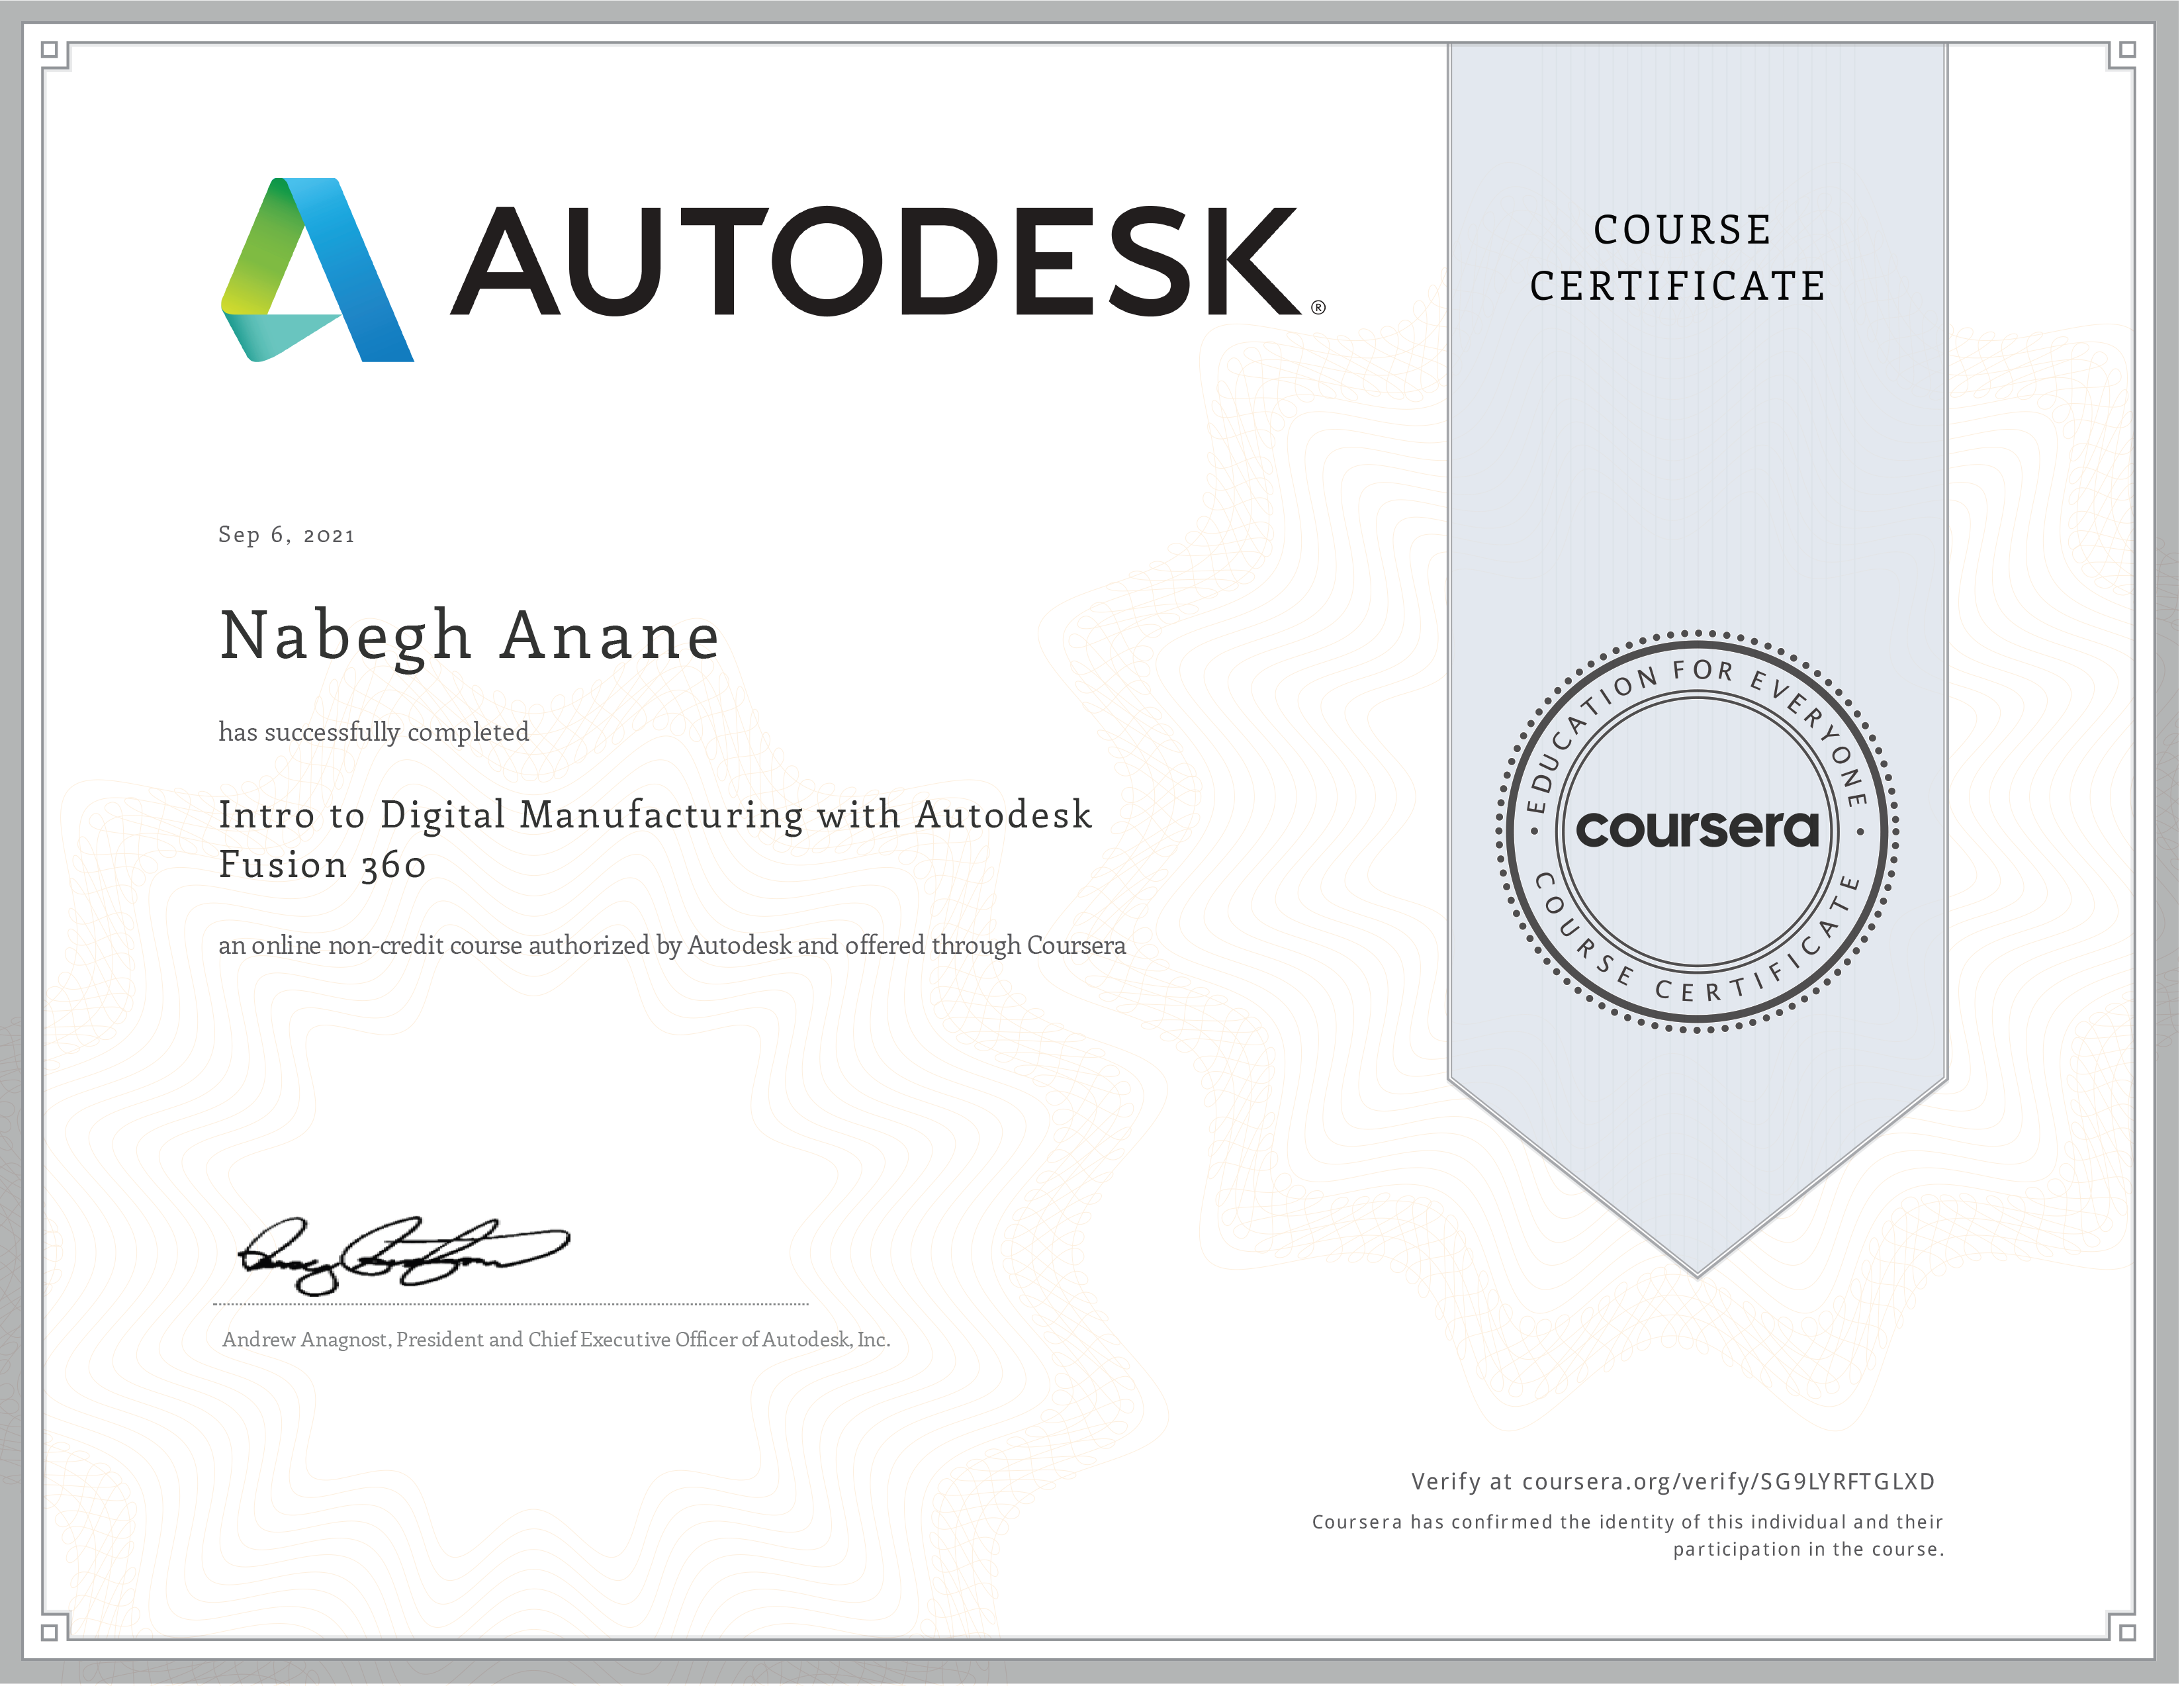Click the coursera logo inside seal
Screen dimensions: 2184x1688
click(1699, 830)
